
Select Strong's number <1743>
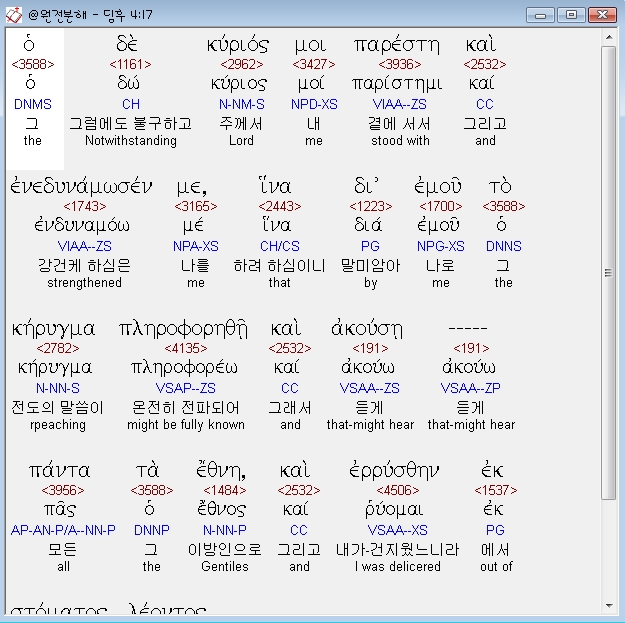[x=85, y=206]
